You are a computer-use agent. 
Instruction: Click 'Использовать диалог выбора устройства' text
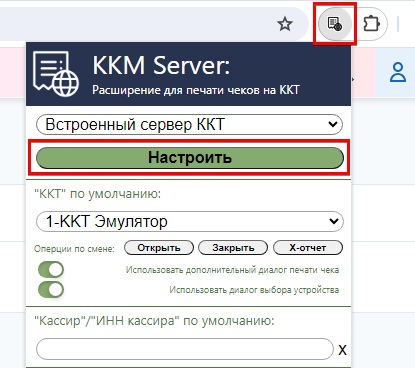point(254,290)
